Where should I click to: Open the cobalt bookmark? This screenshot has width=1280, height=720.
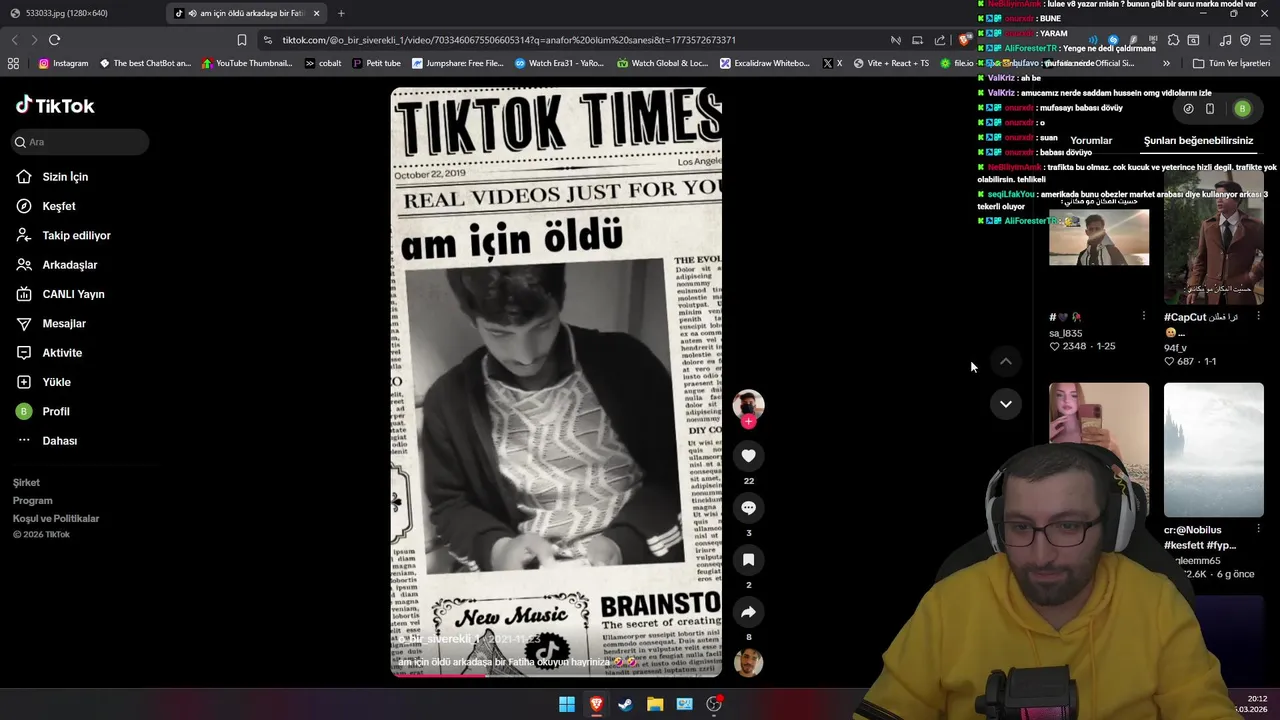click(x=323, y=63)
